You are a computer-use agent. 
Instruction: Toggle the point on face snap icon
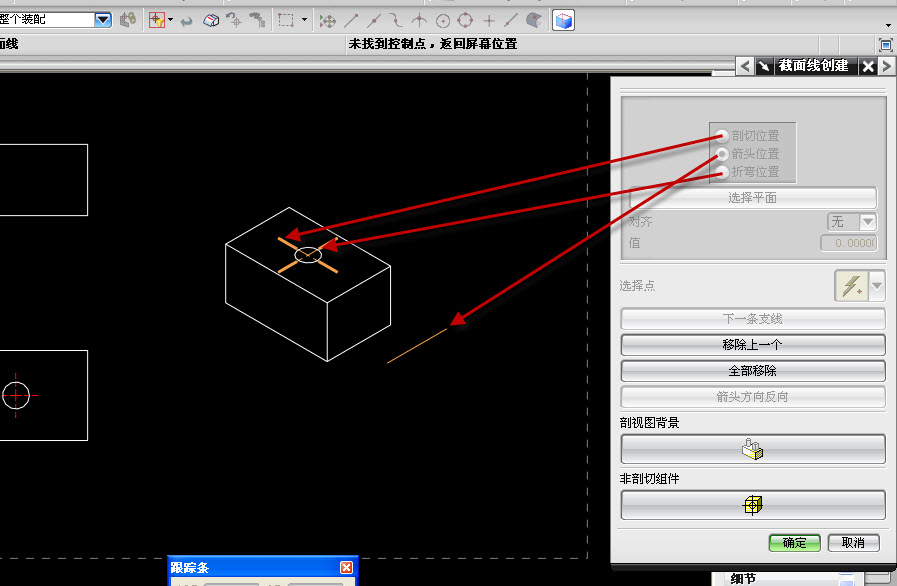534,21
